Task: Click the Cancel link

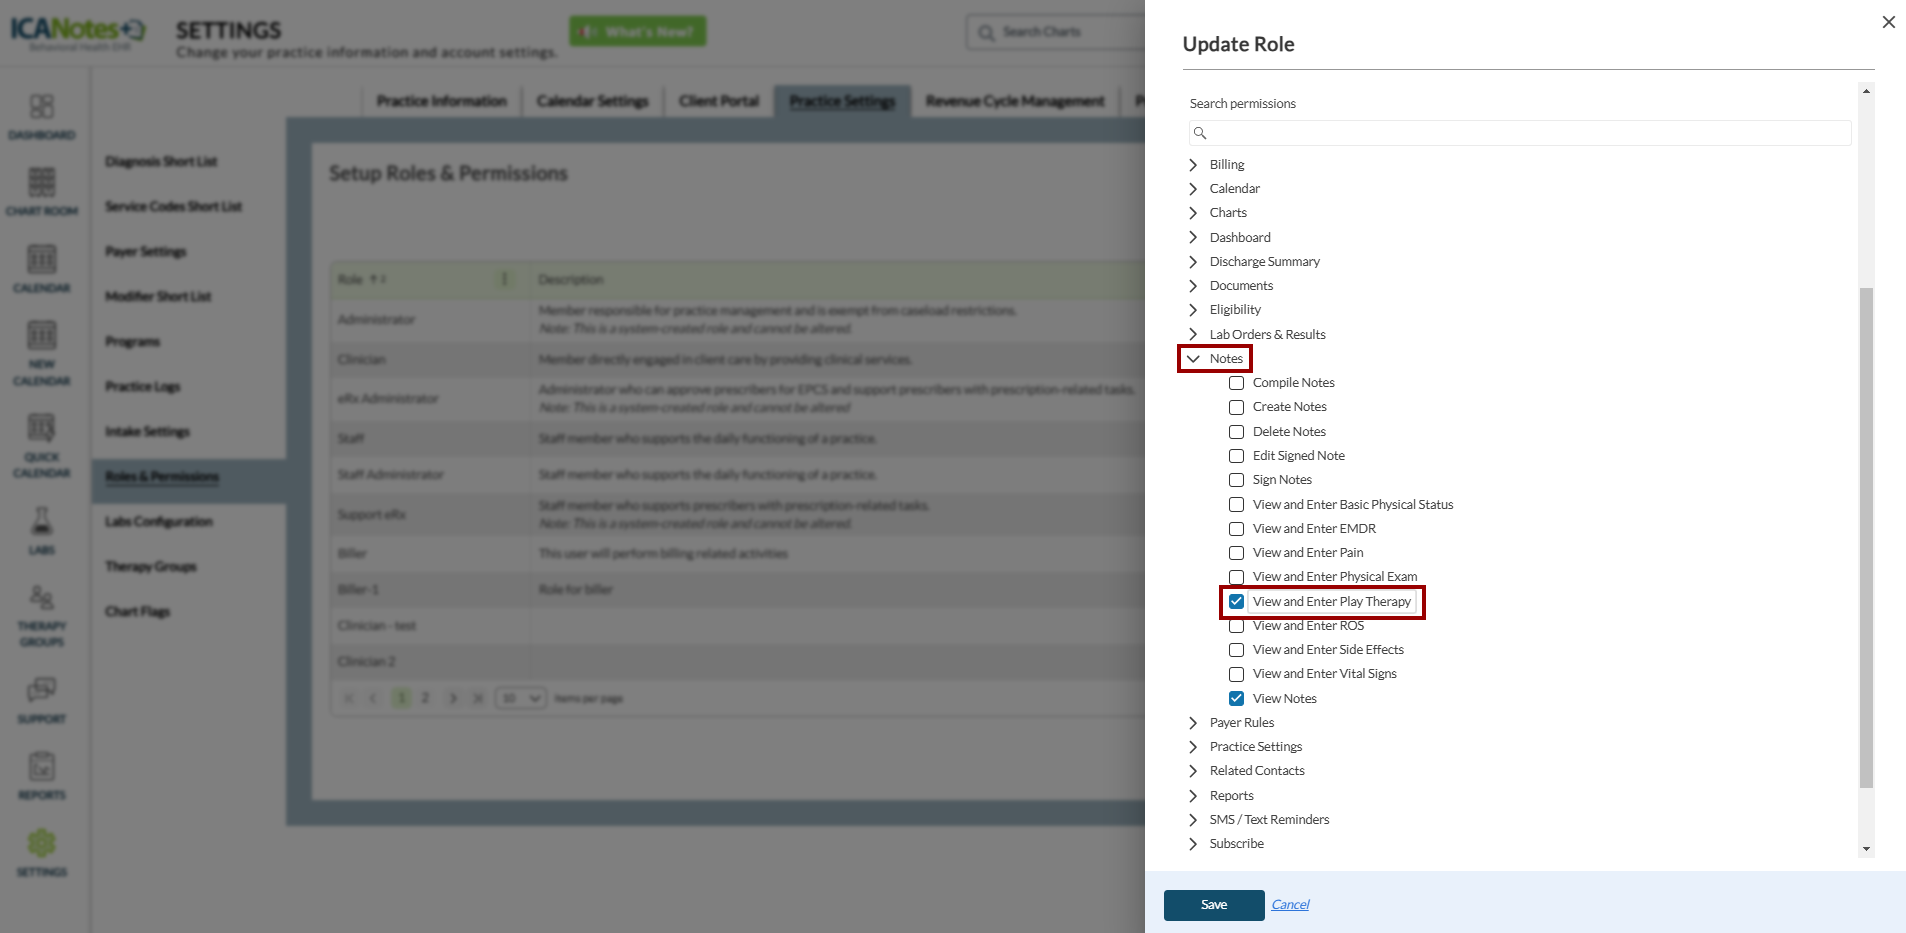Action: (x=1290, y=905)
